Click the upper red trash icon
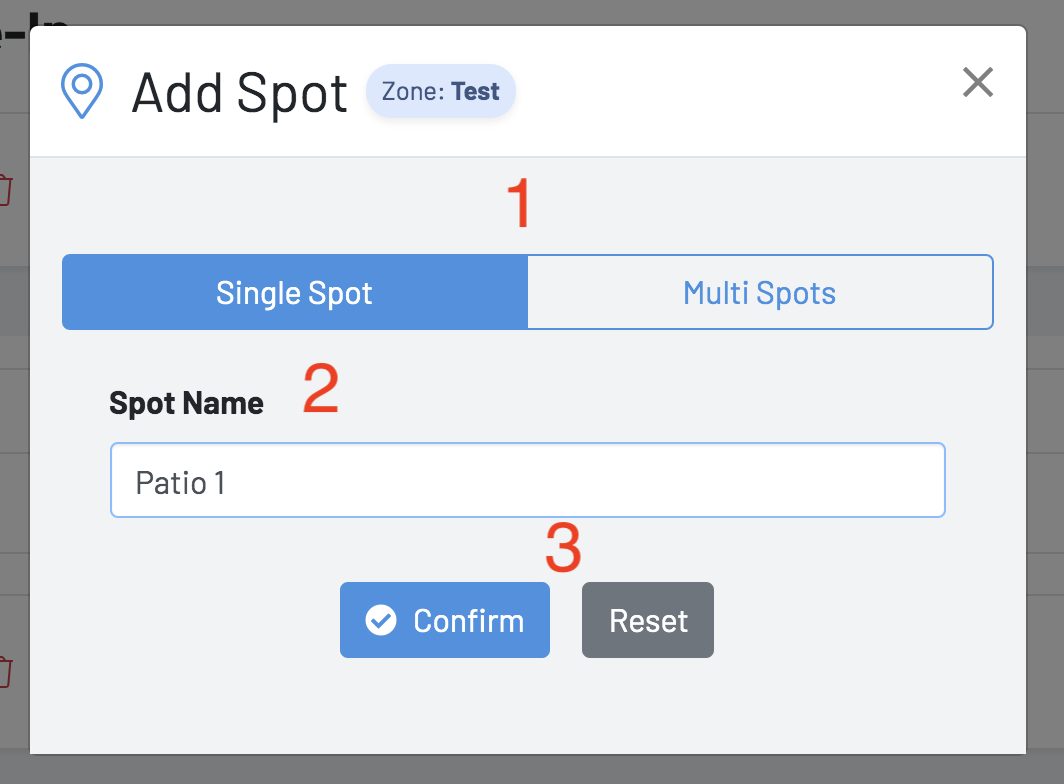This screenshot has width=1064, height=784. tap(5, 190)
